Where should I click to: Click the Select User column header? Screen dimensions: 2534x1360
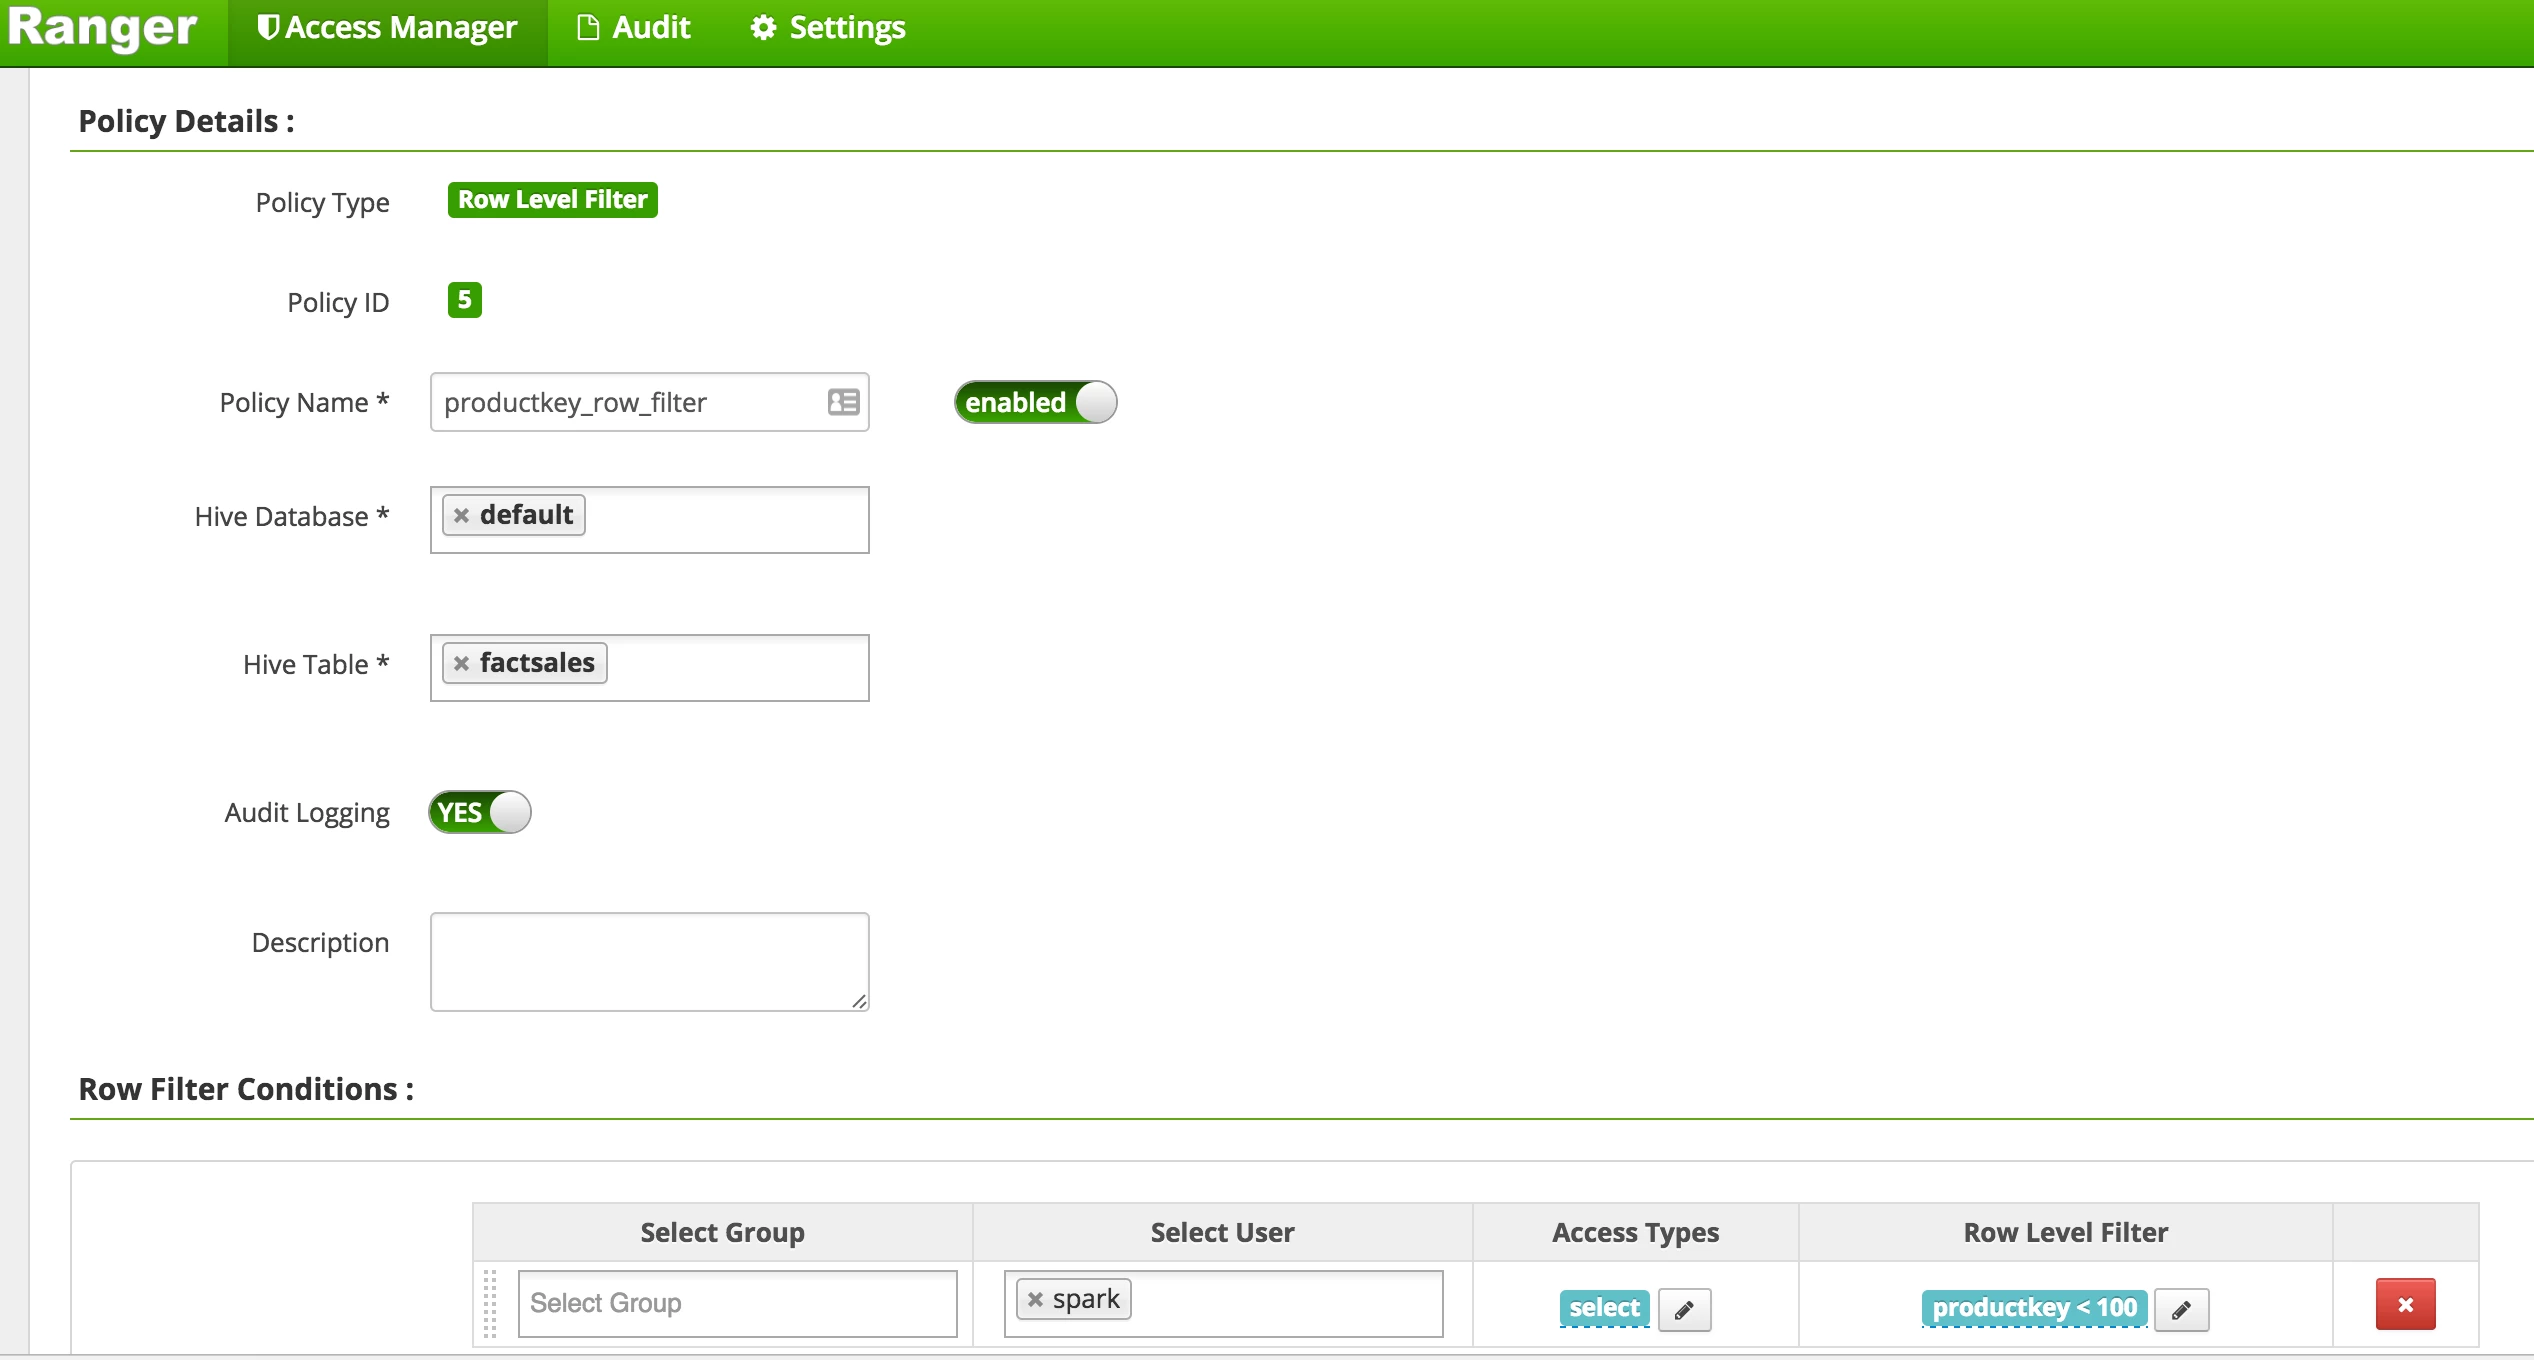point(1222,1232)
